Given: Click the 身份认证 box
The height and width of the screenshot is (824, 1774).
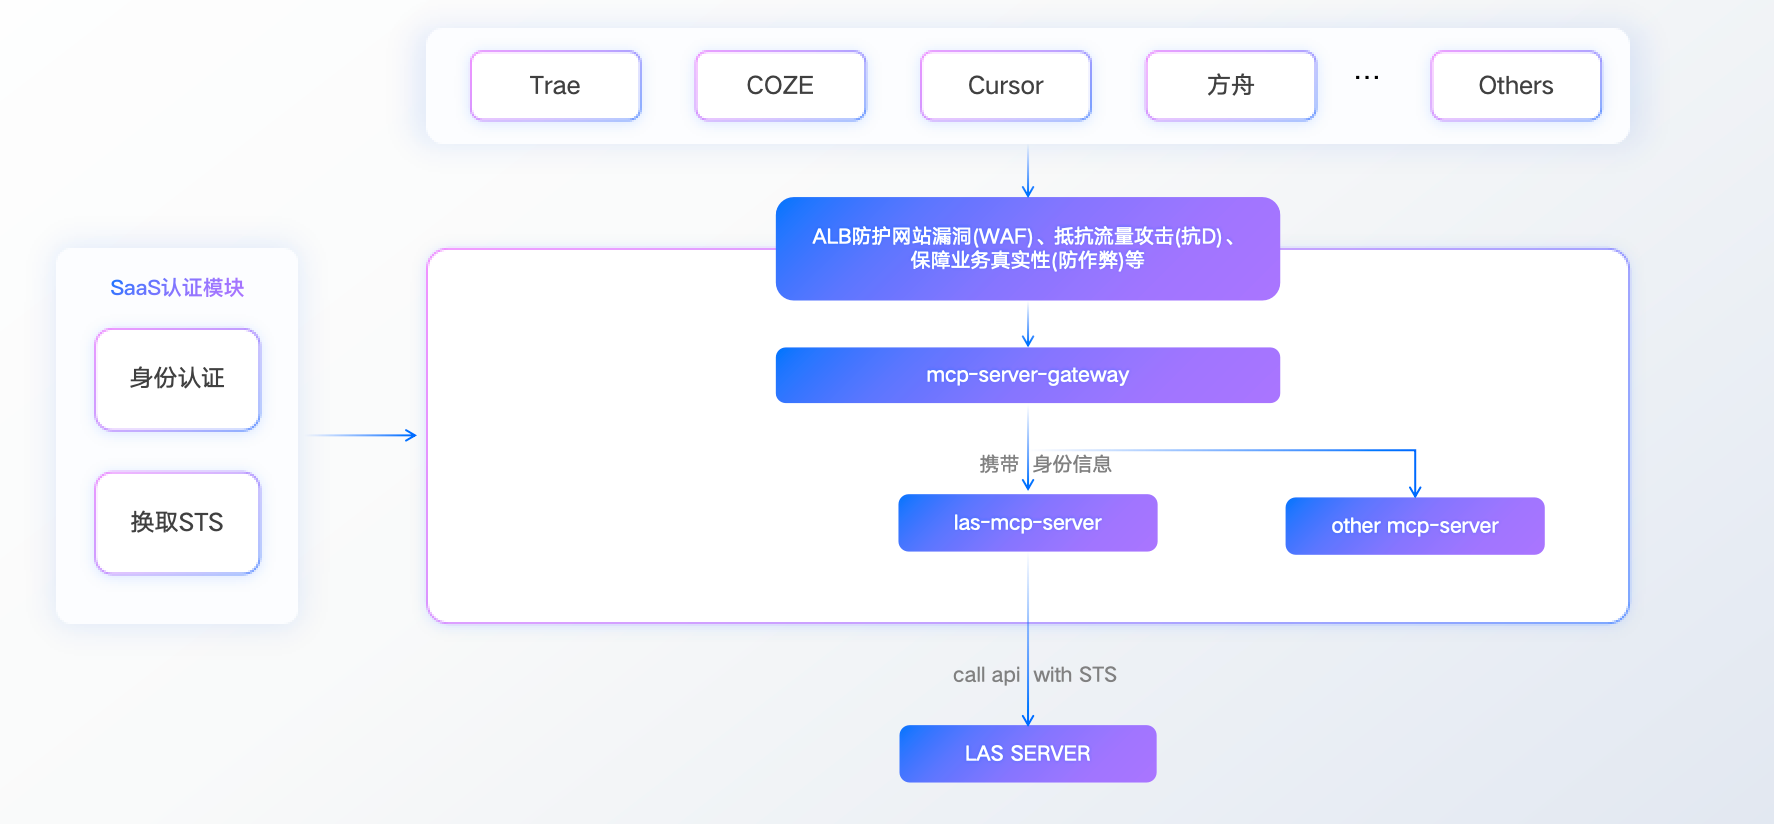Looking at the screenshot, I should [x=177, y=380].
